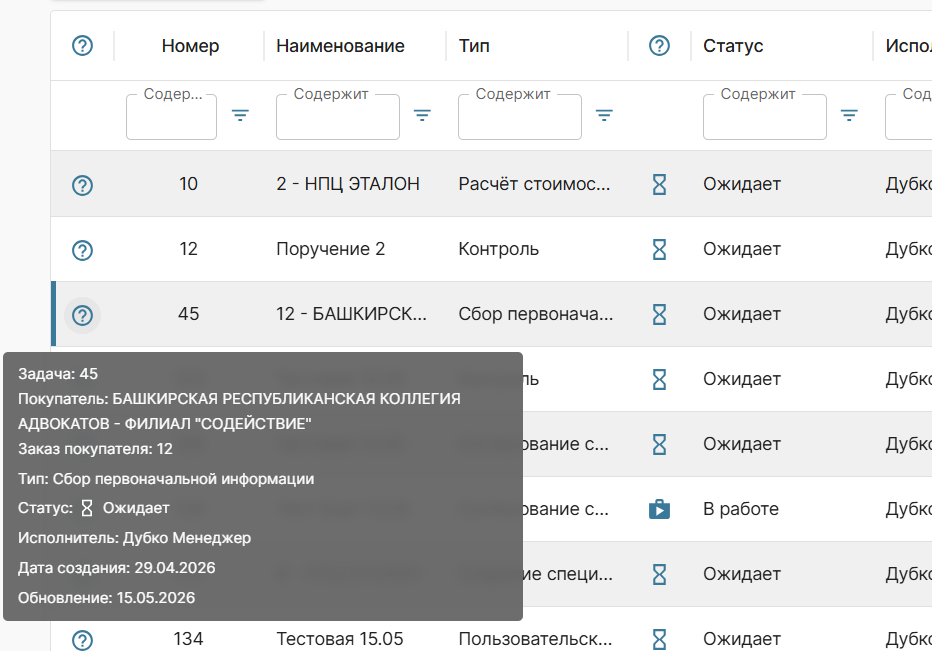The image size is (932, 651).
Task: Click the help icon in row 10
Action: [x=82, y=185]
